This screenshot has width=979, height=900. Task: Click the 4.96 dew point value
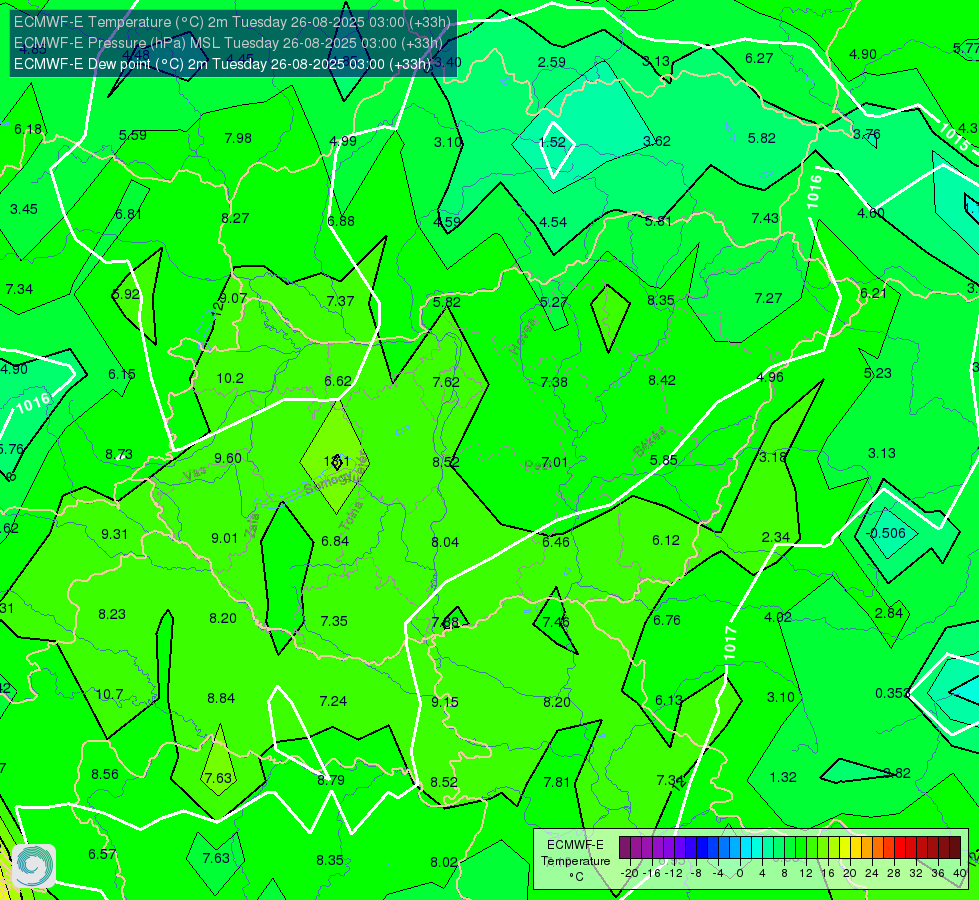click(x=770, y=377)
